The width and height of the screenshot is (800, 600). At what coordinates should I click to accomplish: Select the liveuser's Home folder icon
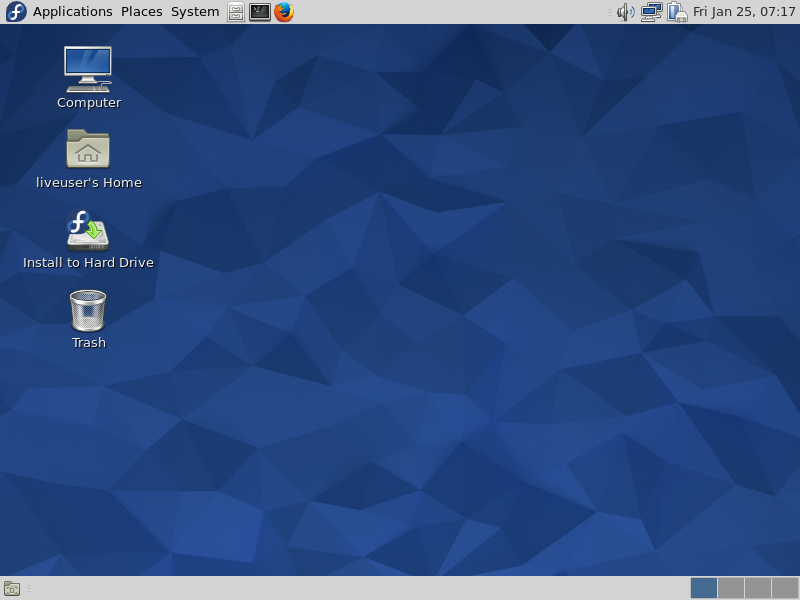[88, 149]
